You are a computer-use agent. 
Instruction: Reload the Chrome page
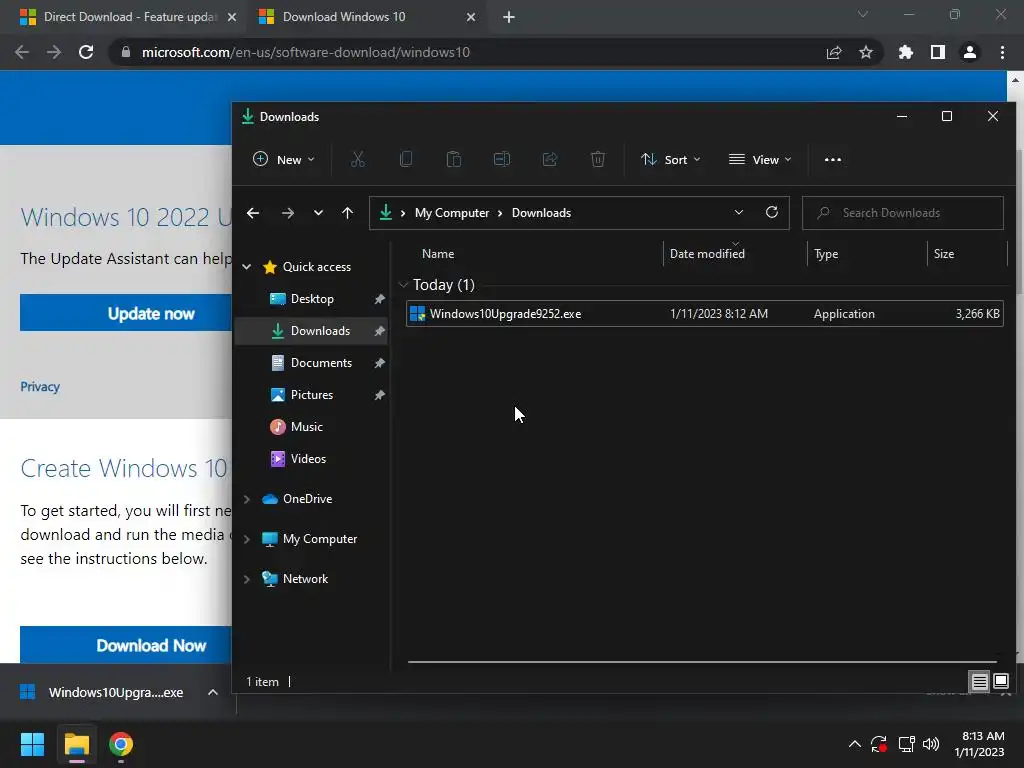(x=86, y=52)
